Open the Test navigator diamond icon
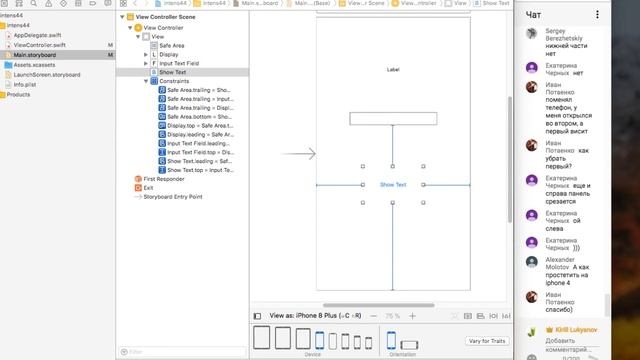 63,3
